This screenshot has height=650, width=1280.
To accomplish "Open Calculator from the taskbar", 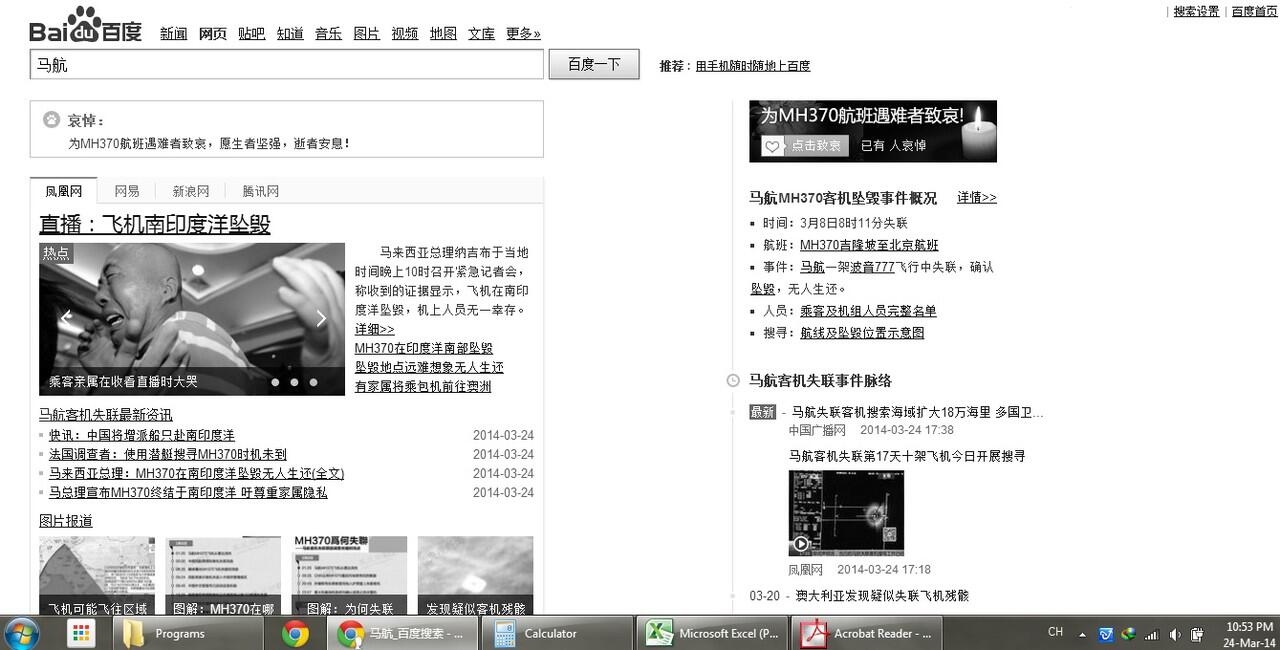I will point(557,633).
